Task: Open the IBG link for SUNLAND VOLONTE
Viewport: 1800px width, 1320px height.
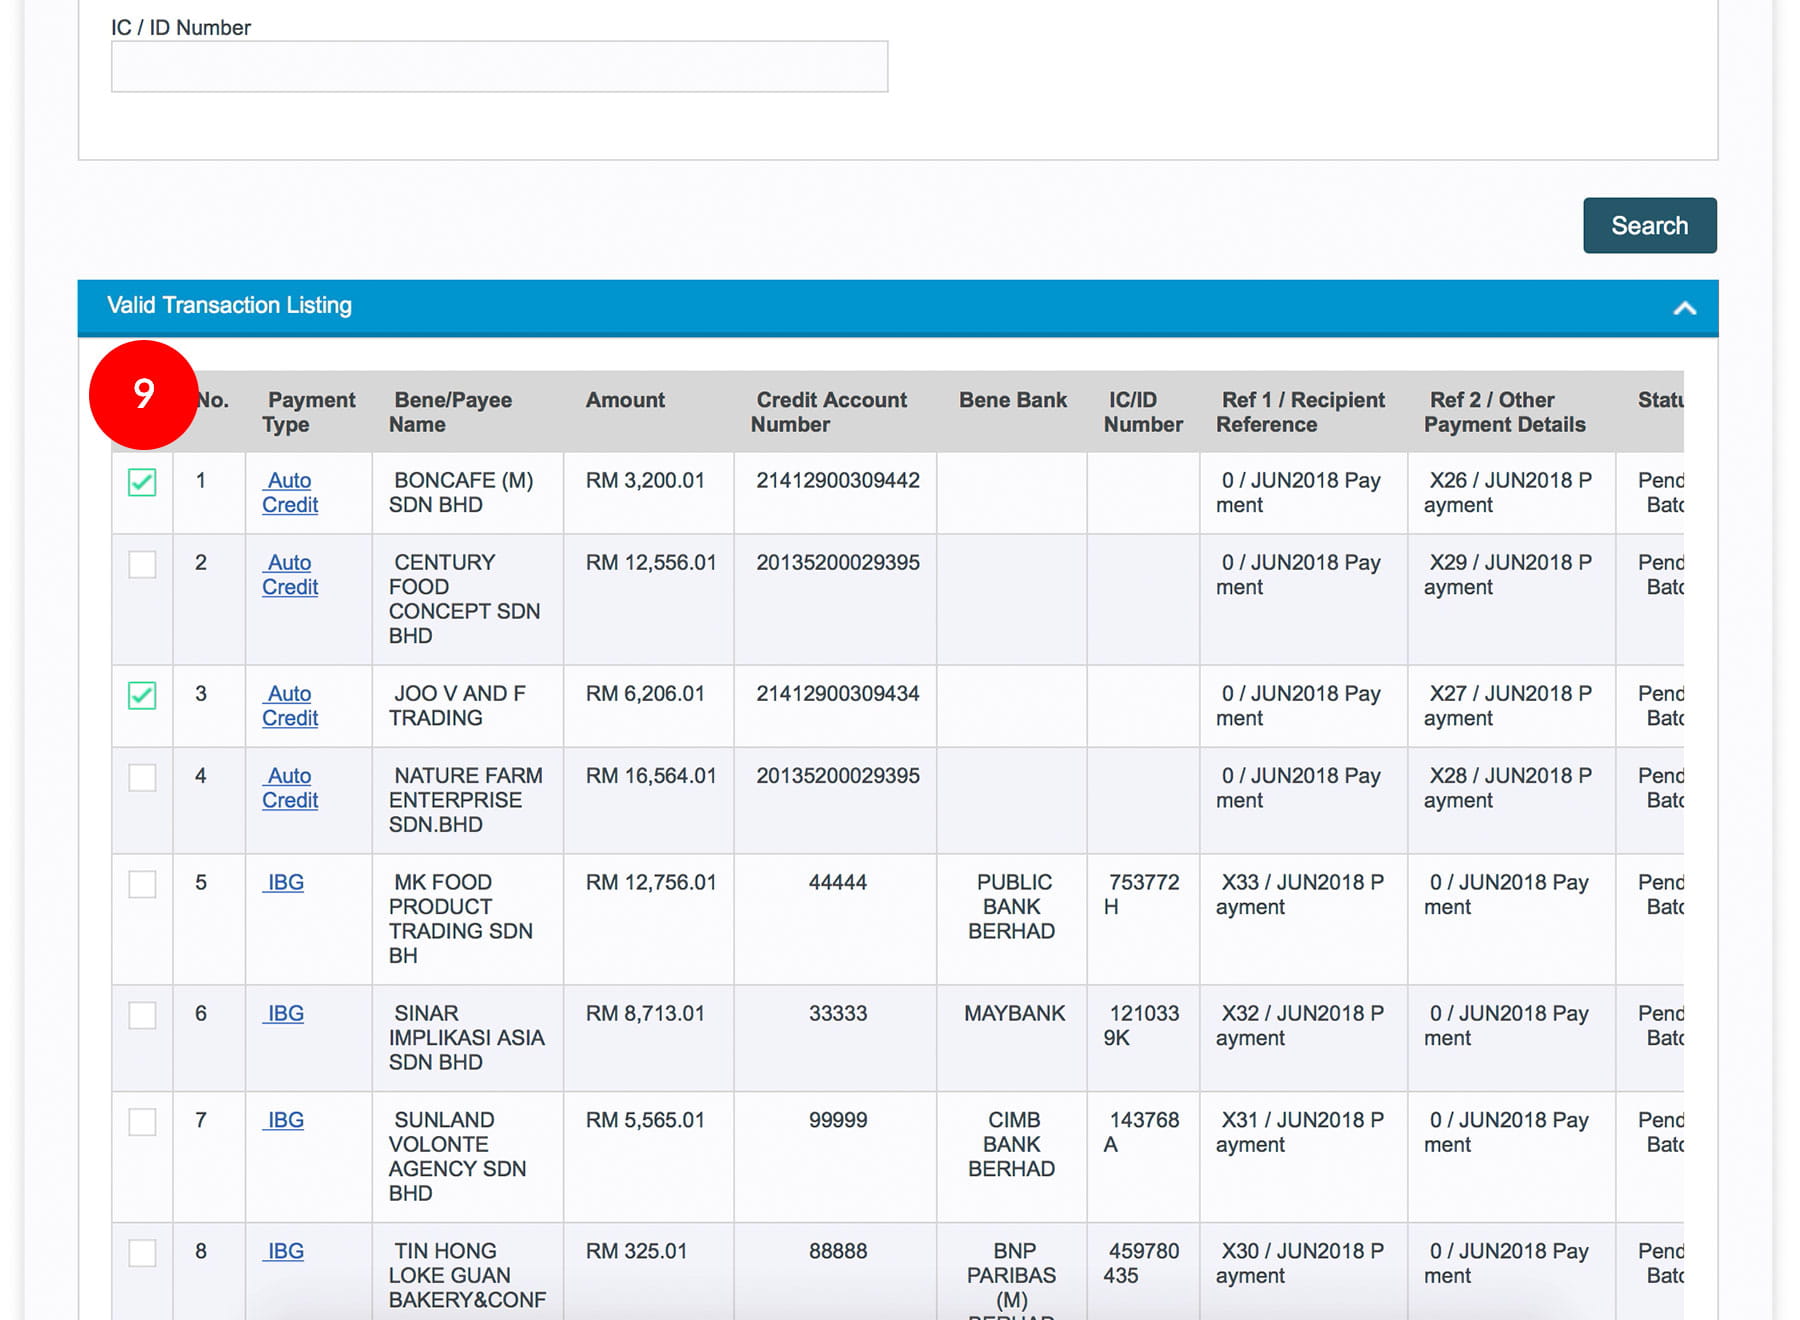Action: 285,1120
